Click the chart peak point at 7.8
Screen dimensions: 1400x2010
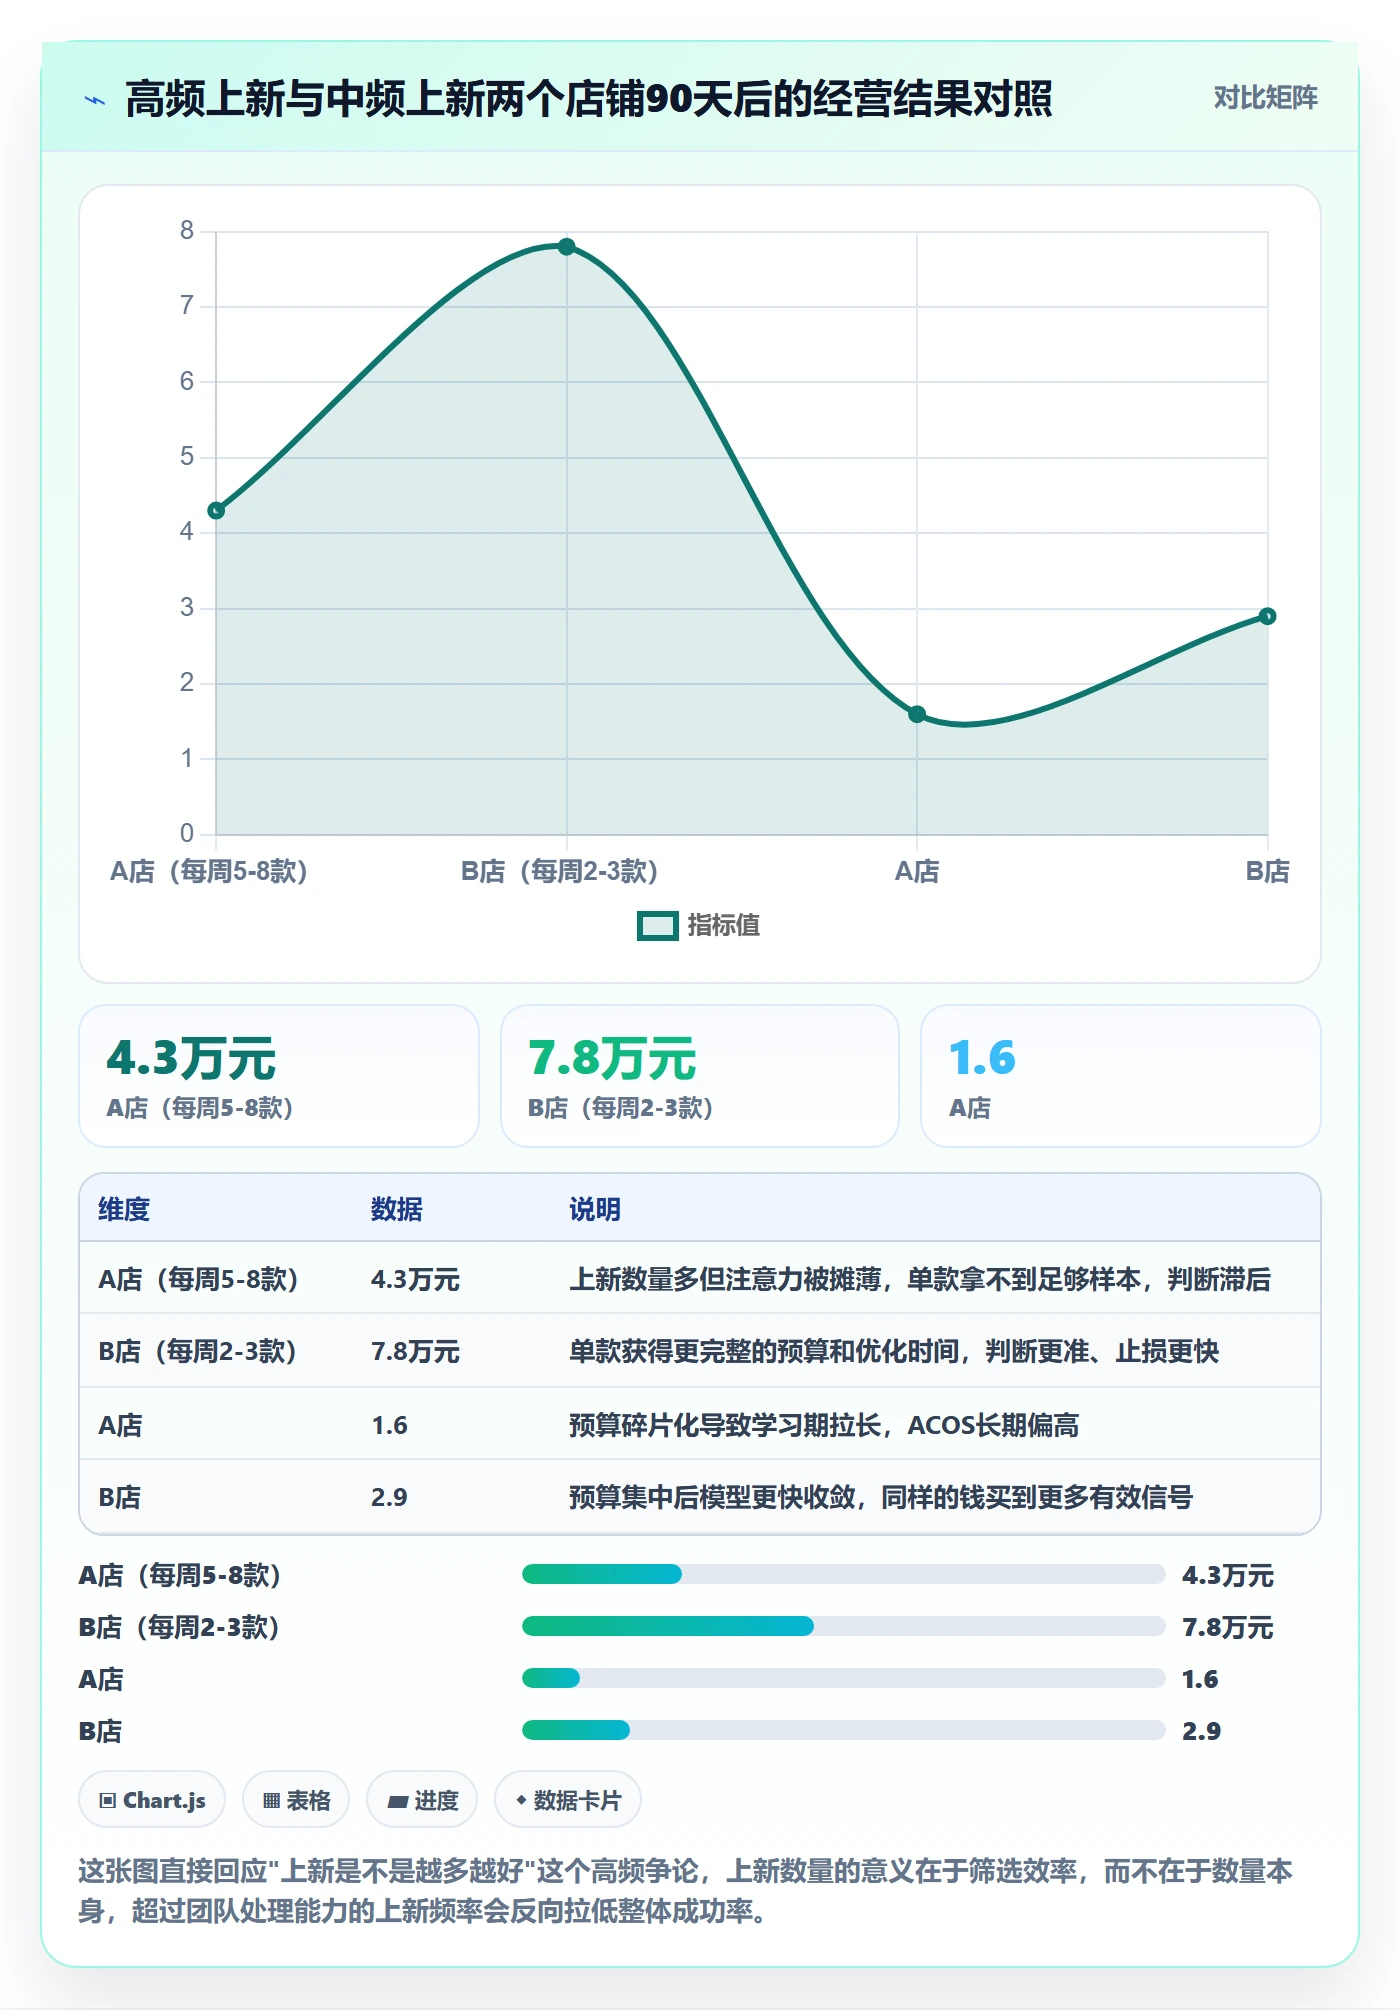point(567,246)
